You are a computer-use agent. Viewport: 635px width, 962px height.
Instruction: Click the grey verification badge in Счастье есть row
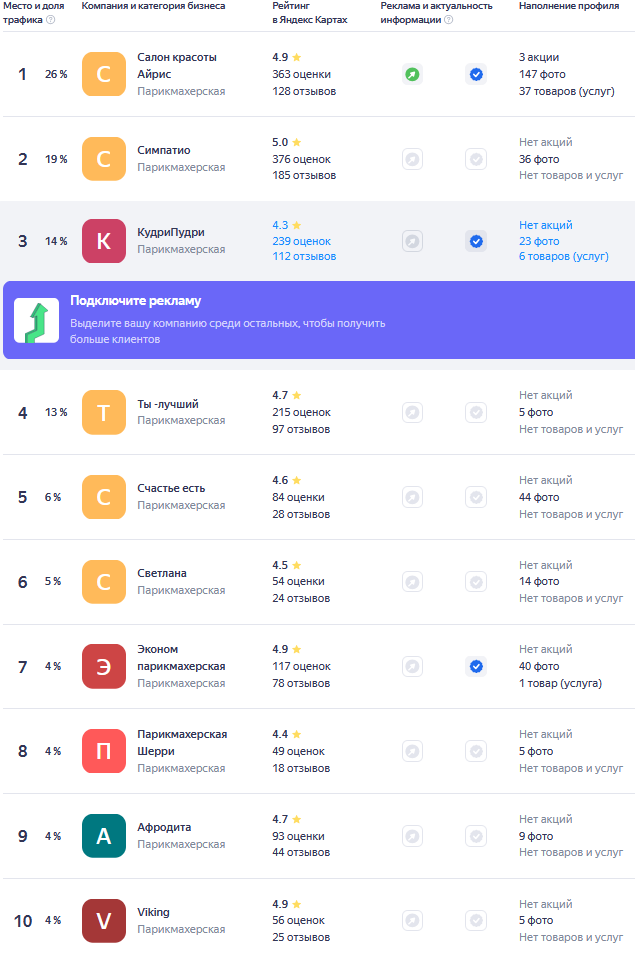point(476,497)
